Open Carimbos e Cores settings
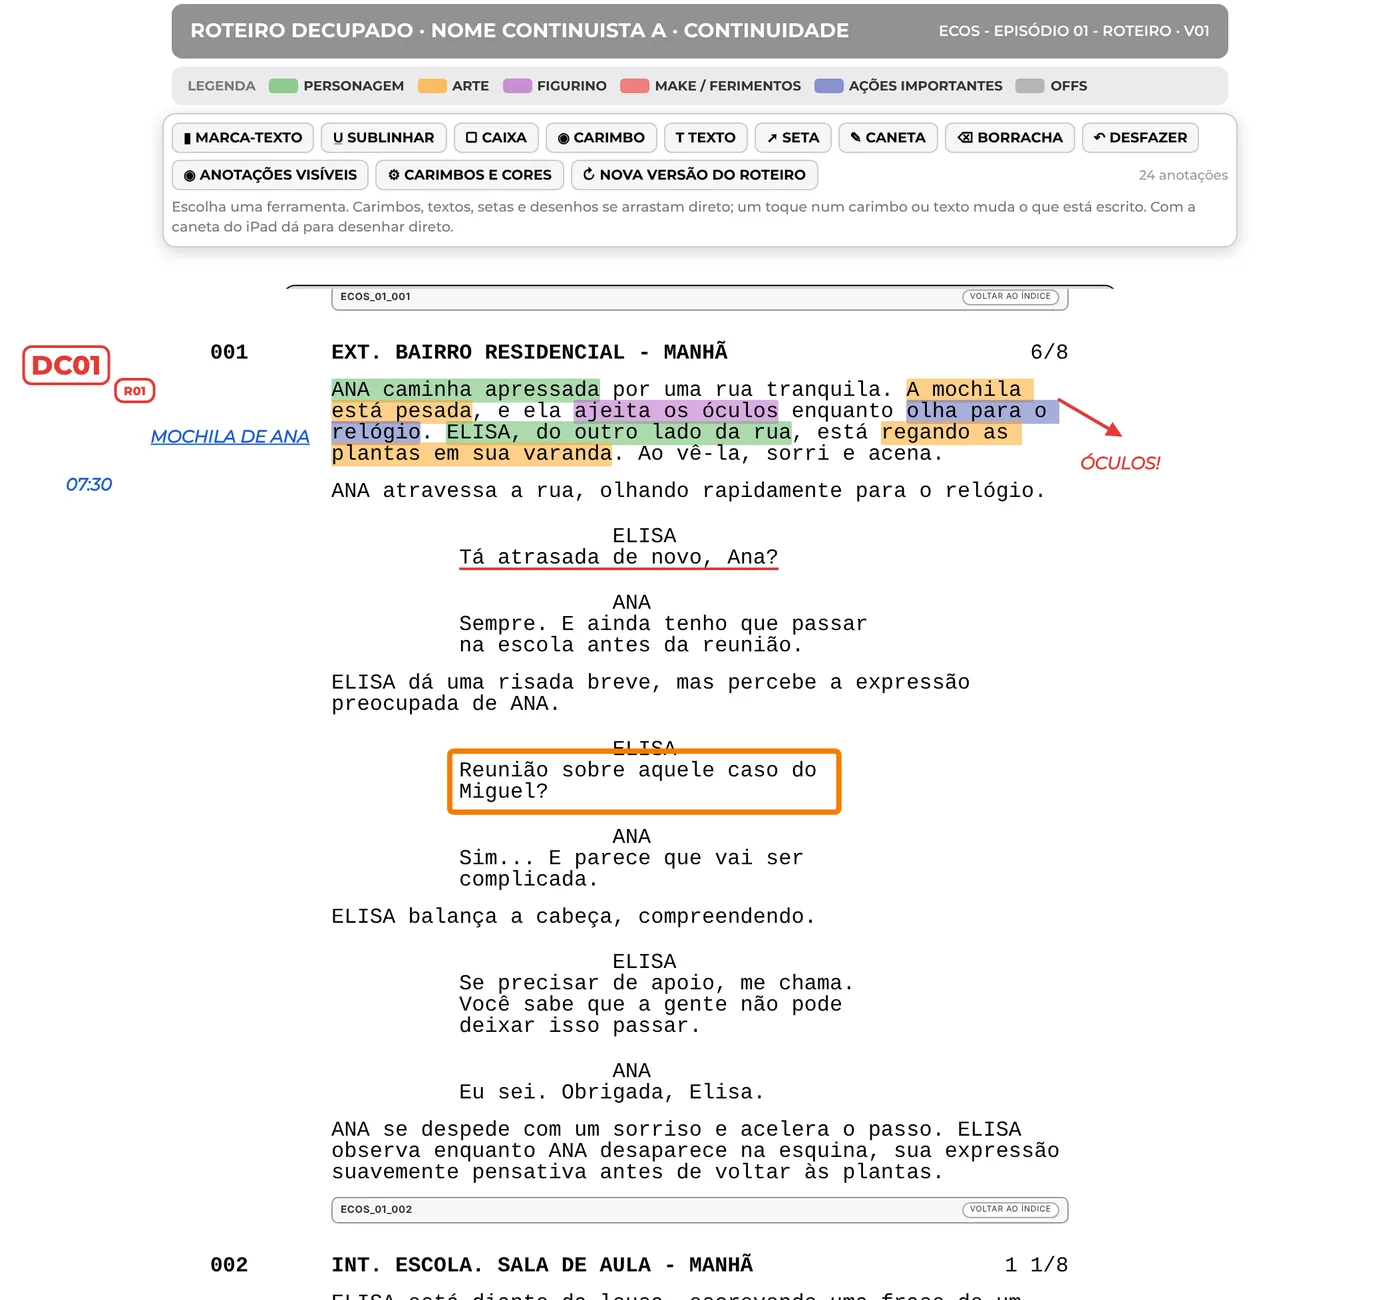The image size is (1400, 1300). [470, 174]
